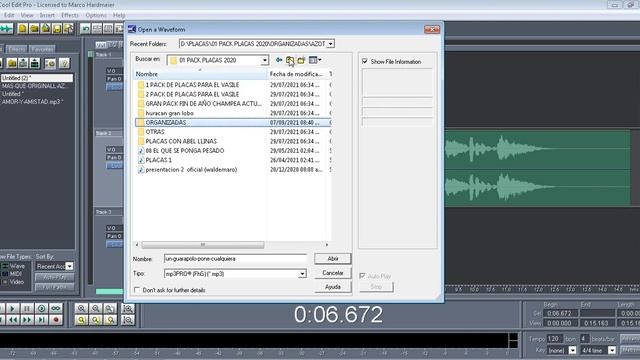The image size is (640, 360).
Task: Open the View menu
Action: pos(27,15)
